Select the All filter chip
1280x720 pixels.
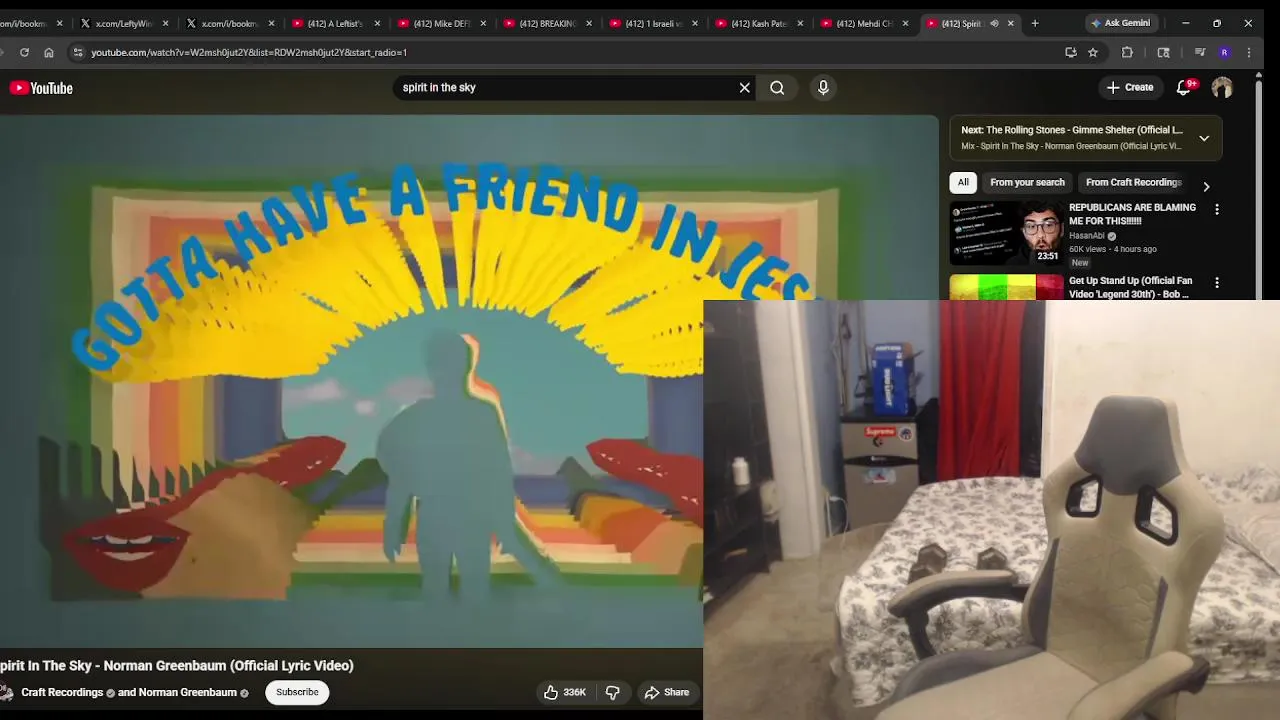click(963, 182)
